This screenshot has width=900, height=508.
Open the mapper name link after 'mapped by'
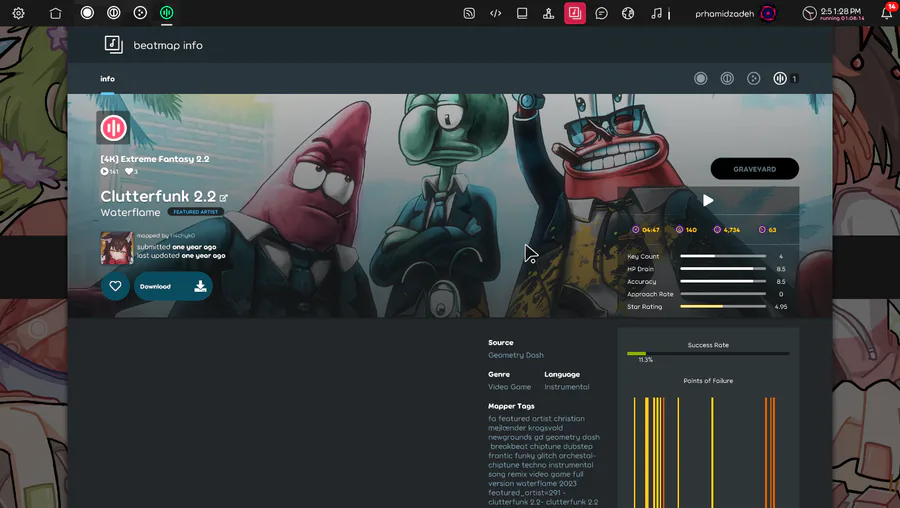(x=183, y=235)
